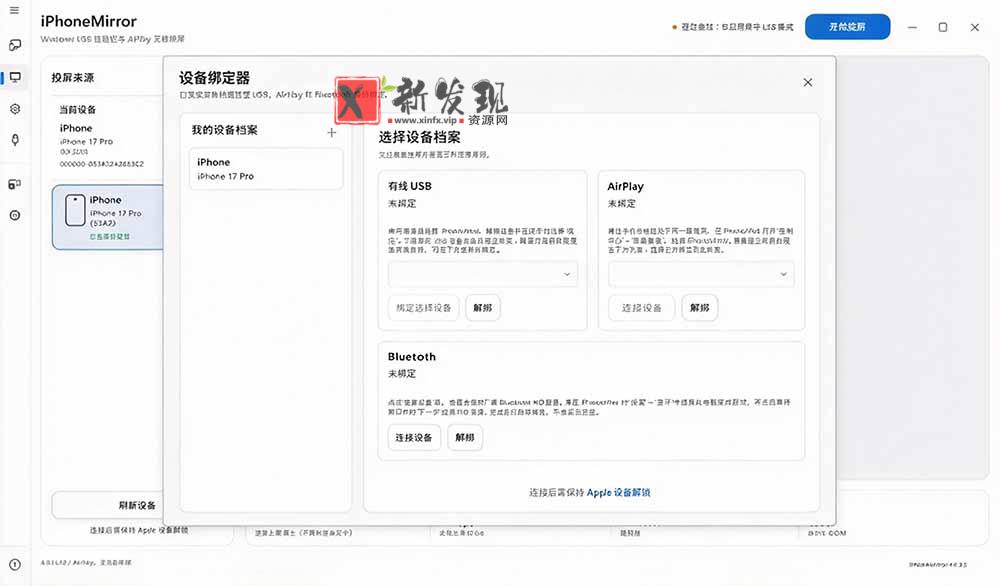The image size is (1000, 586).
Task: Open the cast screen sidebar page
Action: click(x=15, y=45)
